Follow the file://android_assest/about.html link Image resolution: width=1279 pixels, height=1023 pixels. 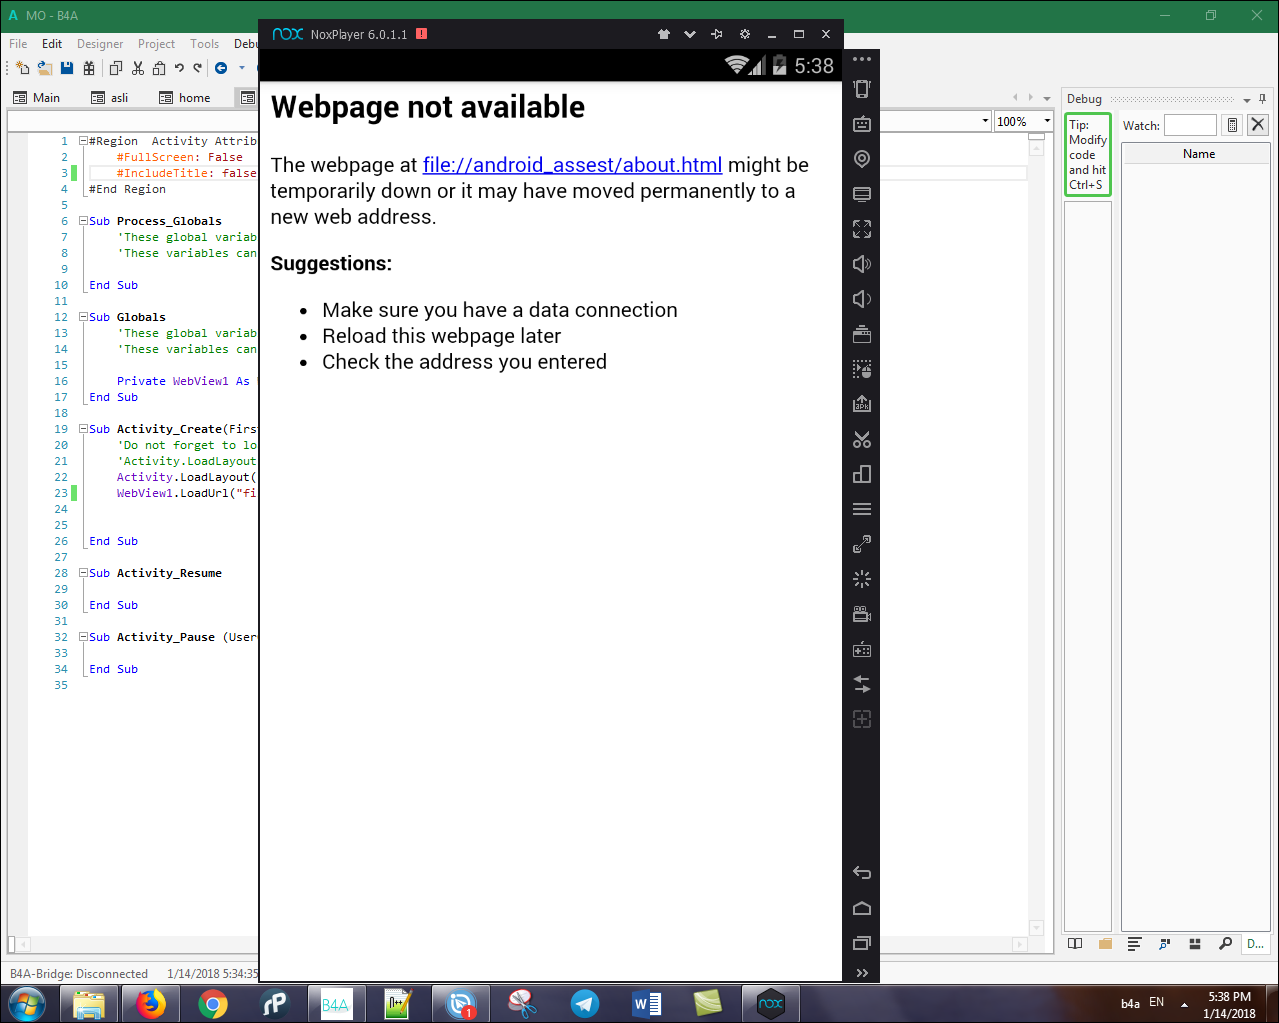572,165
